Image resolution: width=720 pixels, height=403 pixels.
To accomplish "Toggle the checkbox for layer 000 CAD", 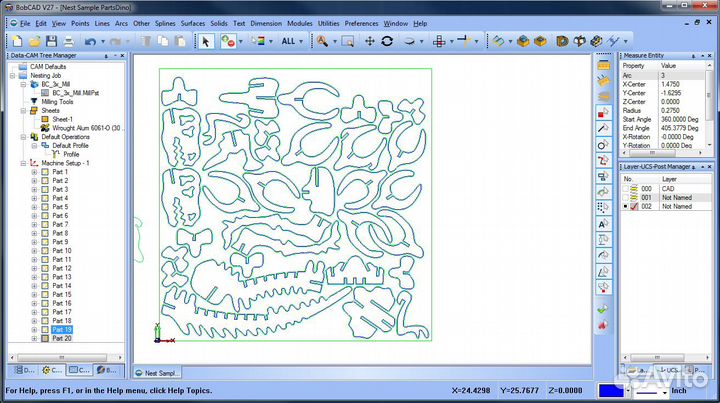I will (626, 188).
